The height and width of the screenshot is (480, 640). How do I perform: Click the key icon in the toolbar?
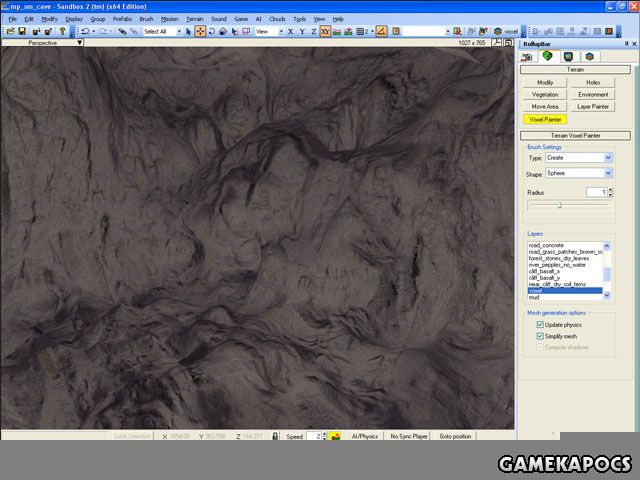(62, 31)
